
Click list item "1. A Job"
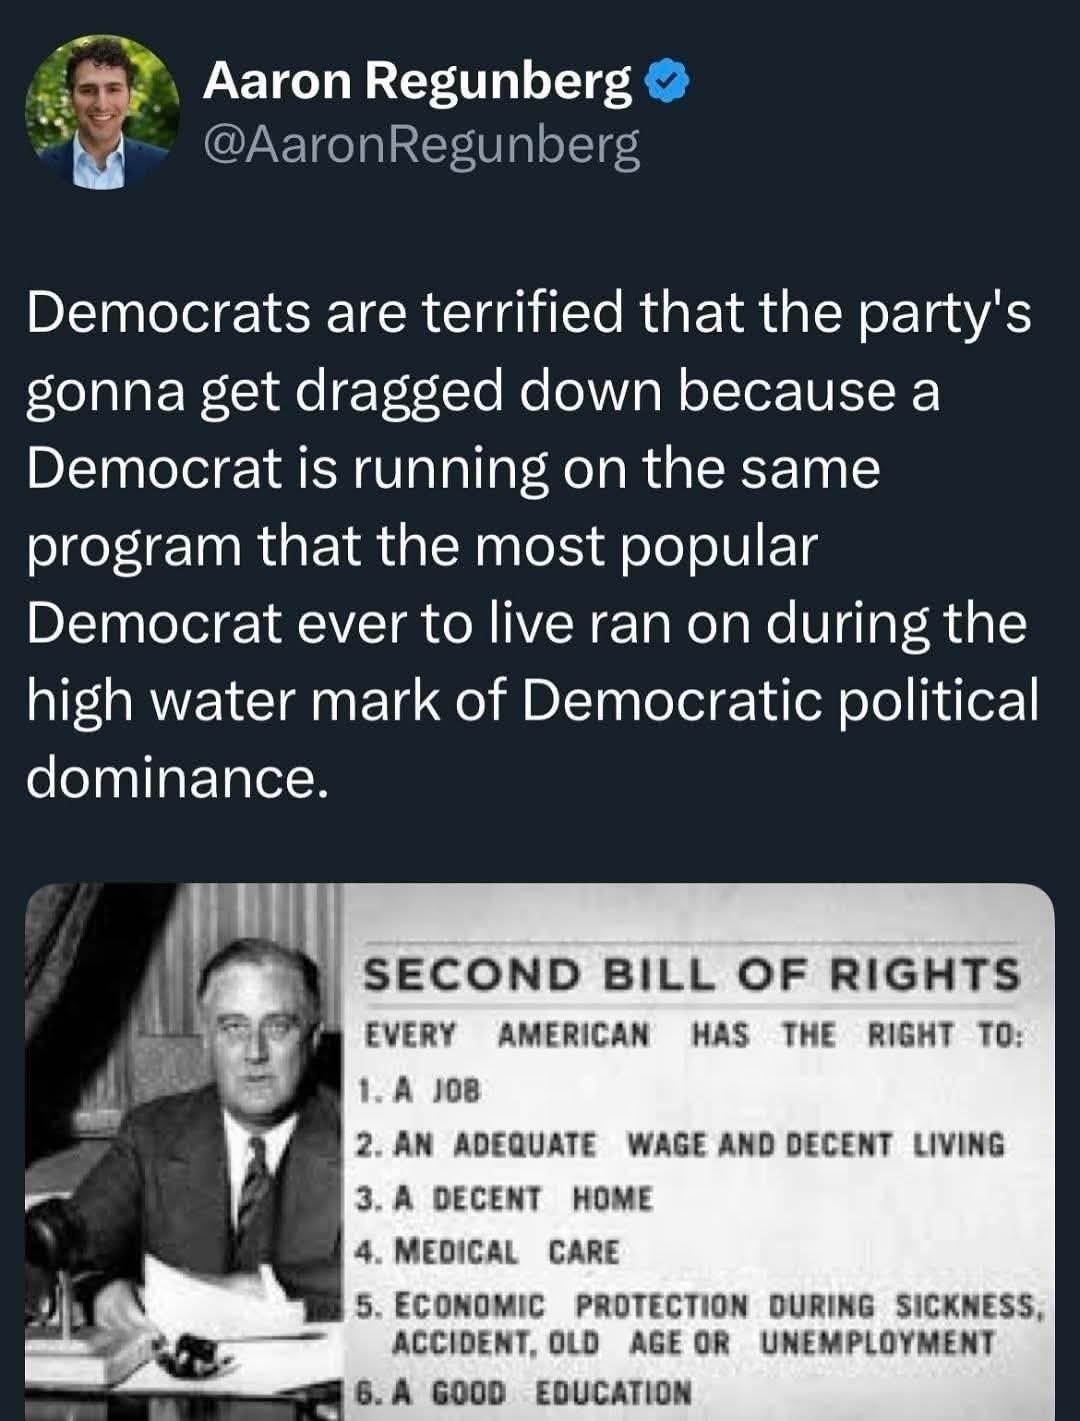tap(420, 1090)
